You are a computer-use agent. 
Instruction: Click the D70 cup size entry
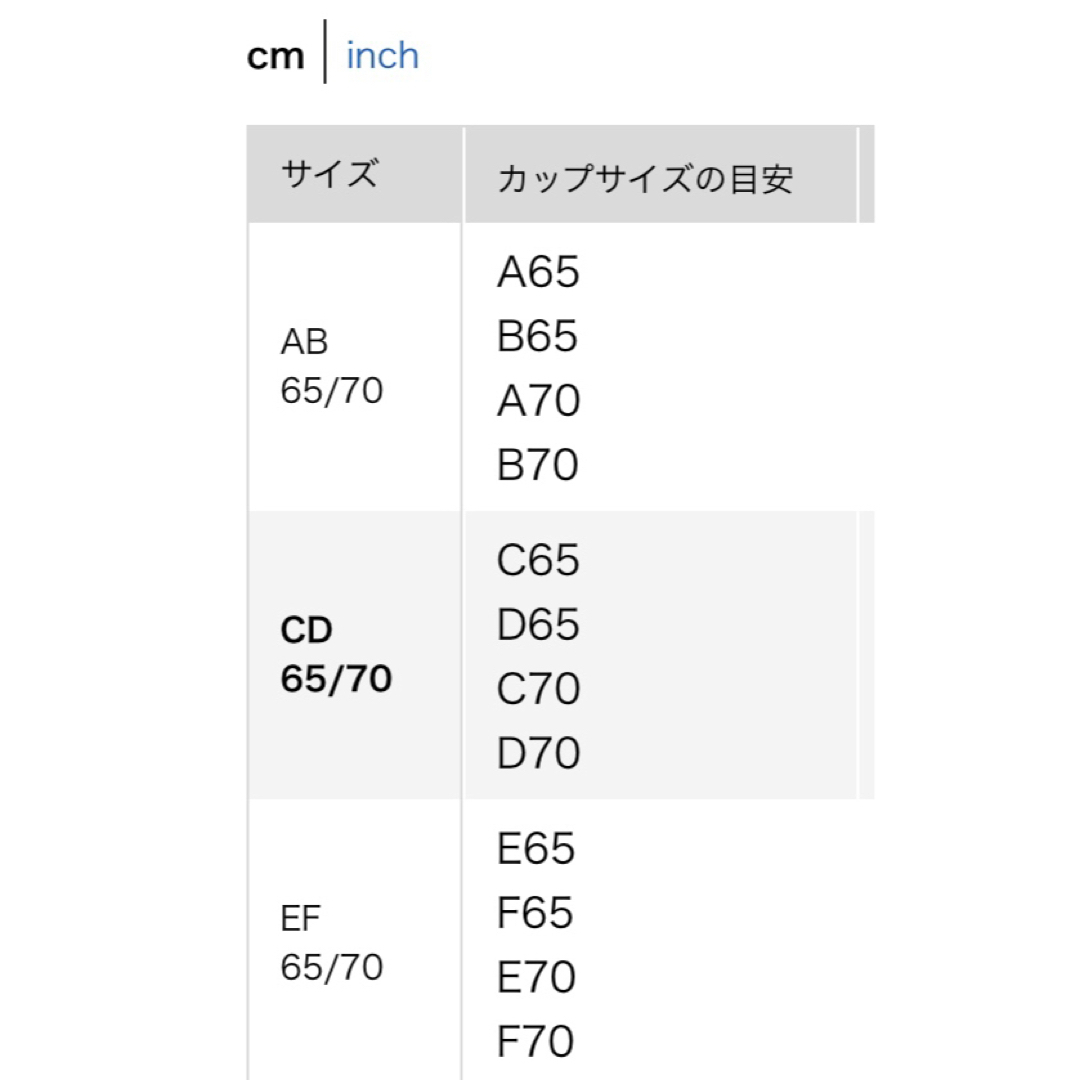point(539,752)
